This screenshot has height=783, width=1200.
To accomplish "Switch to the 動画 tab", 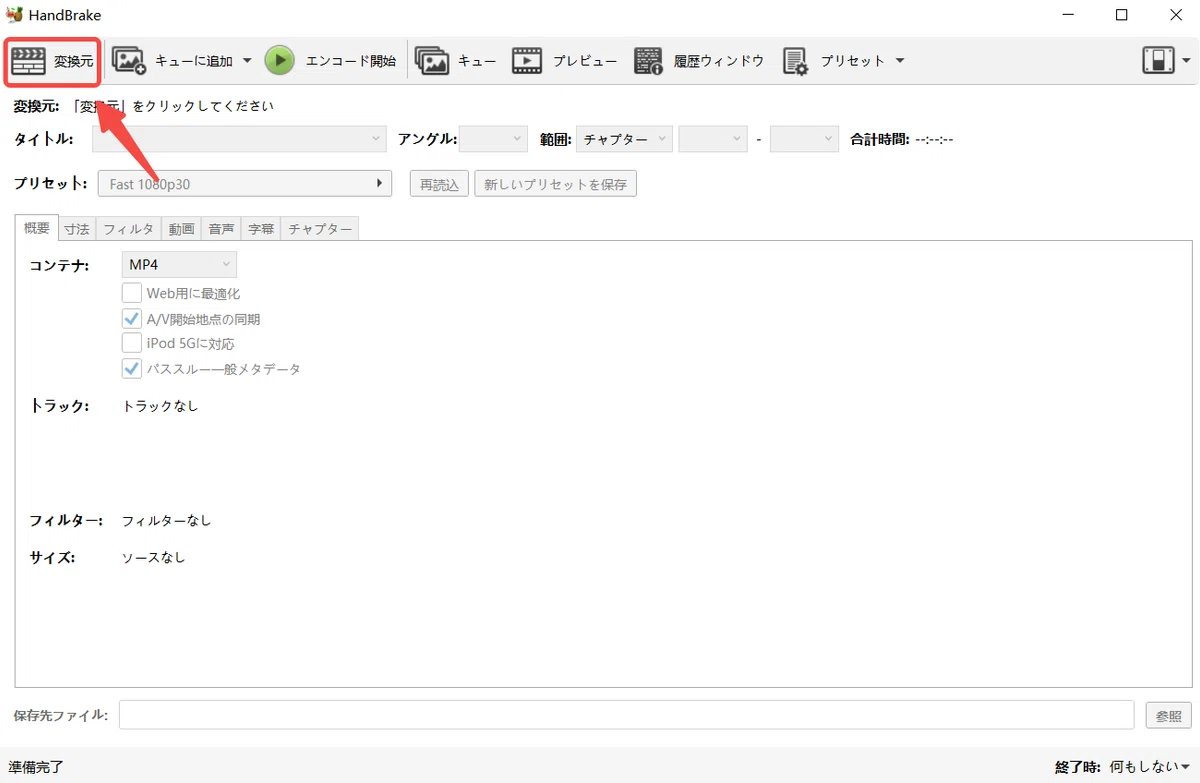I will point(181,229).
